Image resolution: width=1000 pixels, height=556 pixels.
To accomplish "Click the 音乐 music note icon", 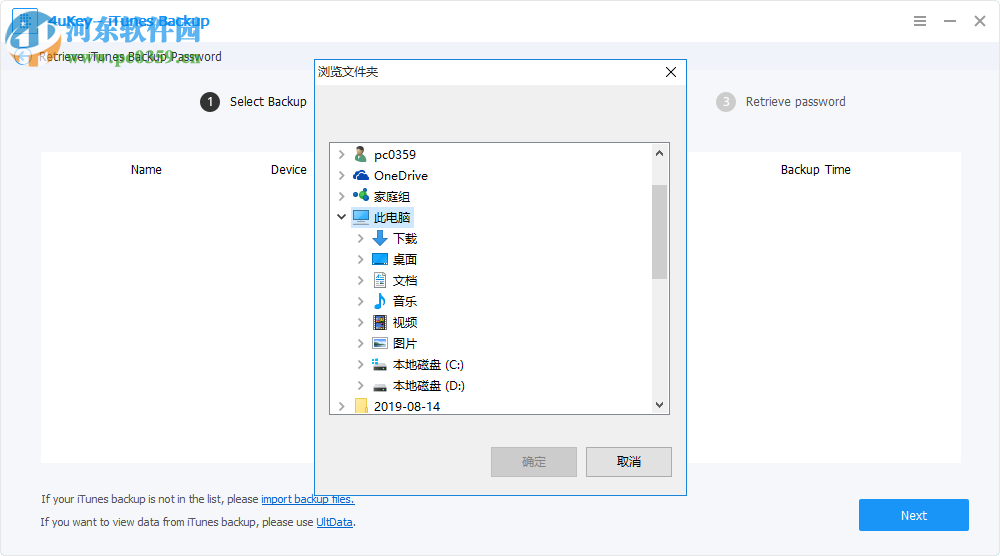I will 380,301.
